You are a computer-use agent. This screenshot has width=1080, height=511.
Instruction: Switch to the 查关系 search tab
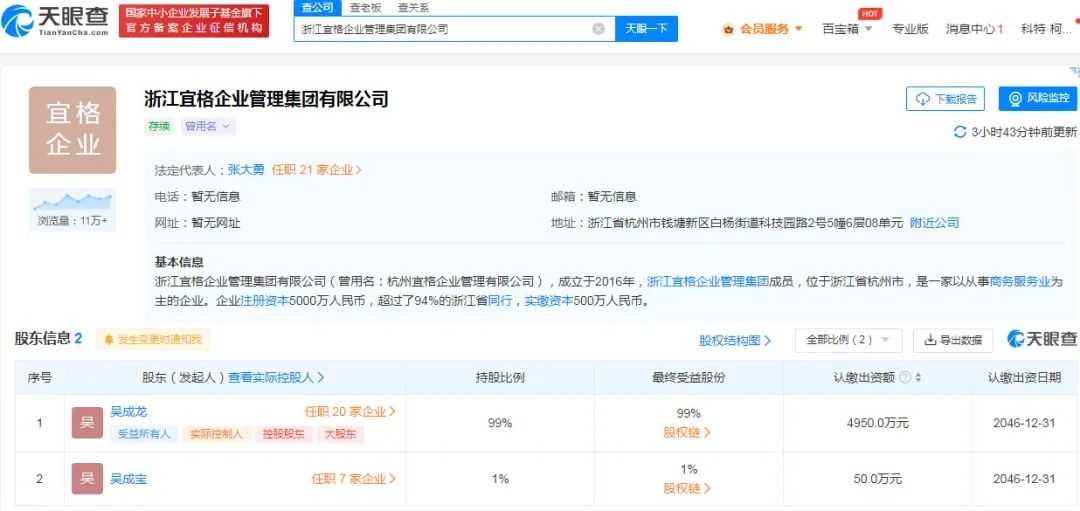[x=413, y=7]
